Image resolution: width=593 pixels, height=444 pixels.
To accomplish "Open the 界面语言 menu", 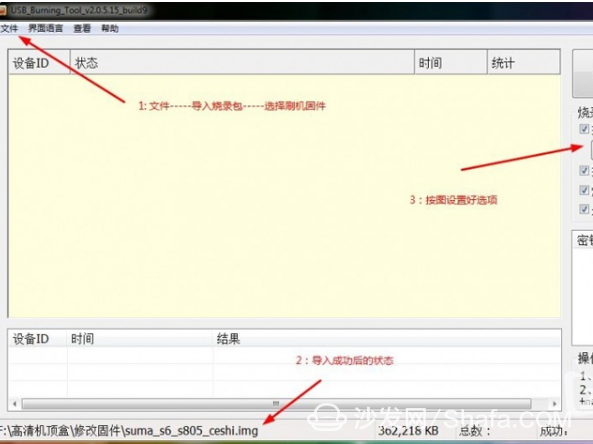I will 45,28.
